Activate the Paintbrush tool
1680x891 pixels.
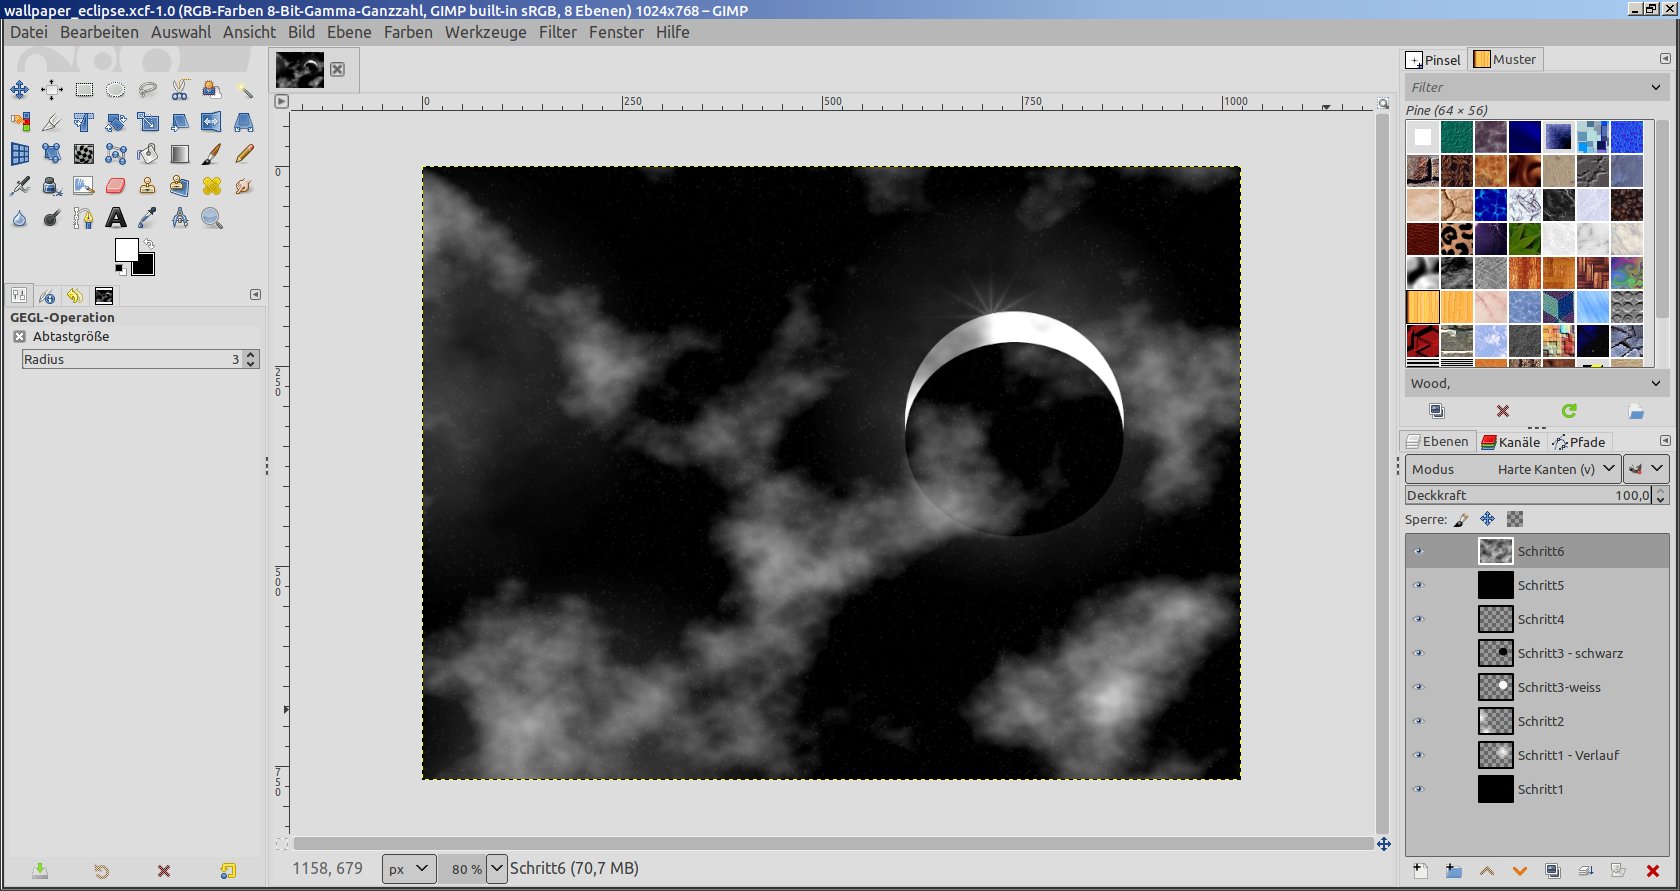coord(212,154)
